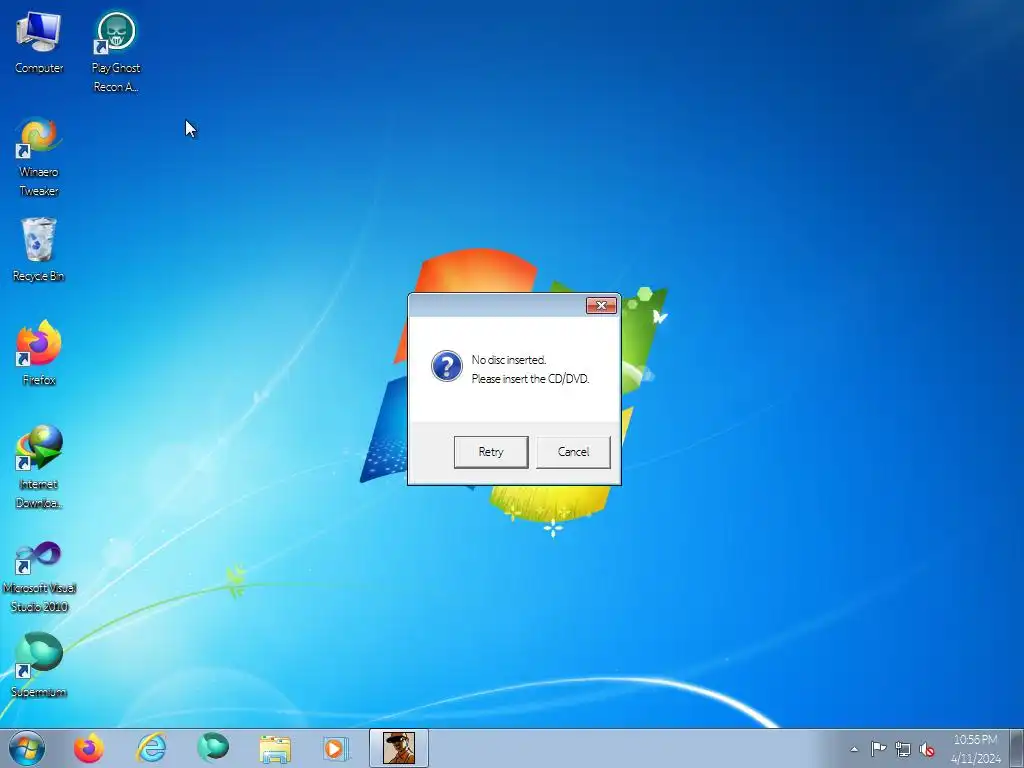
Task: Launch Firefox from the taskbar
Action: [89, 748]
